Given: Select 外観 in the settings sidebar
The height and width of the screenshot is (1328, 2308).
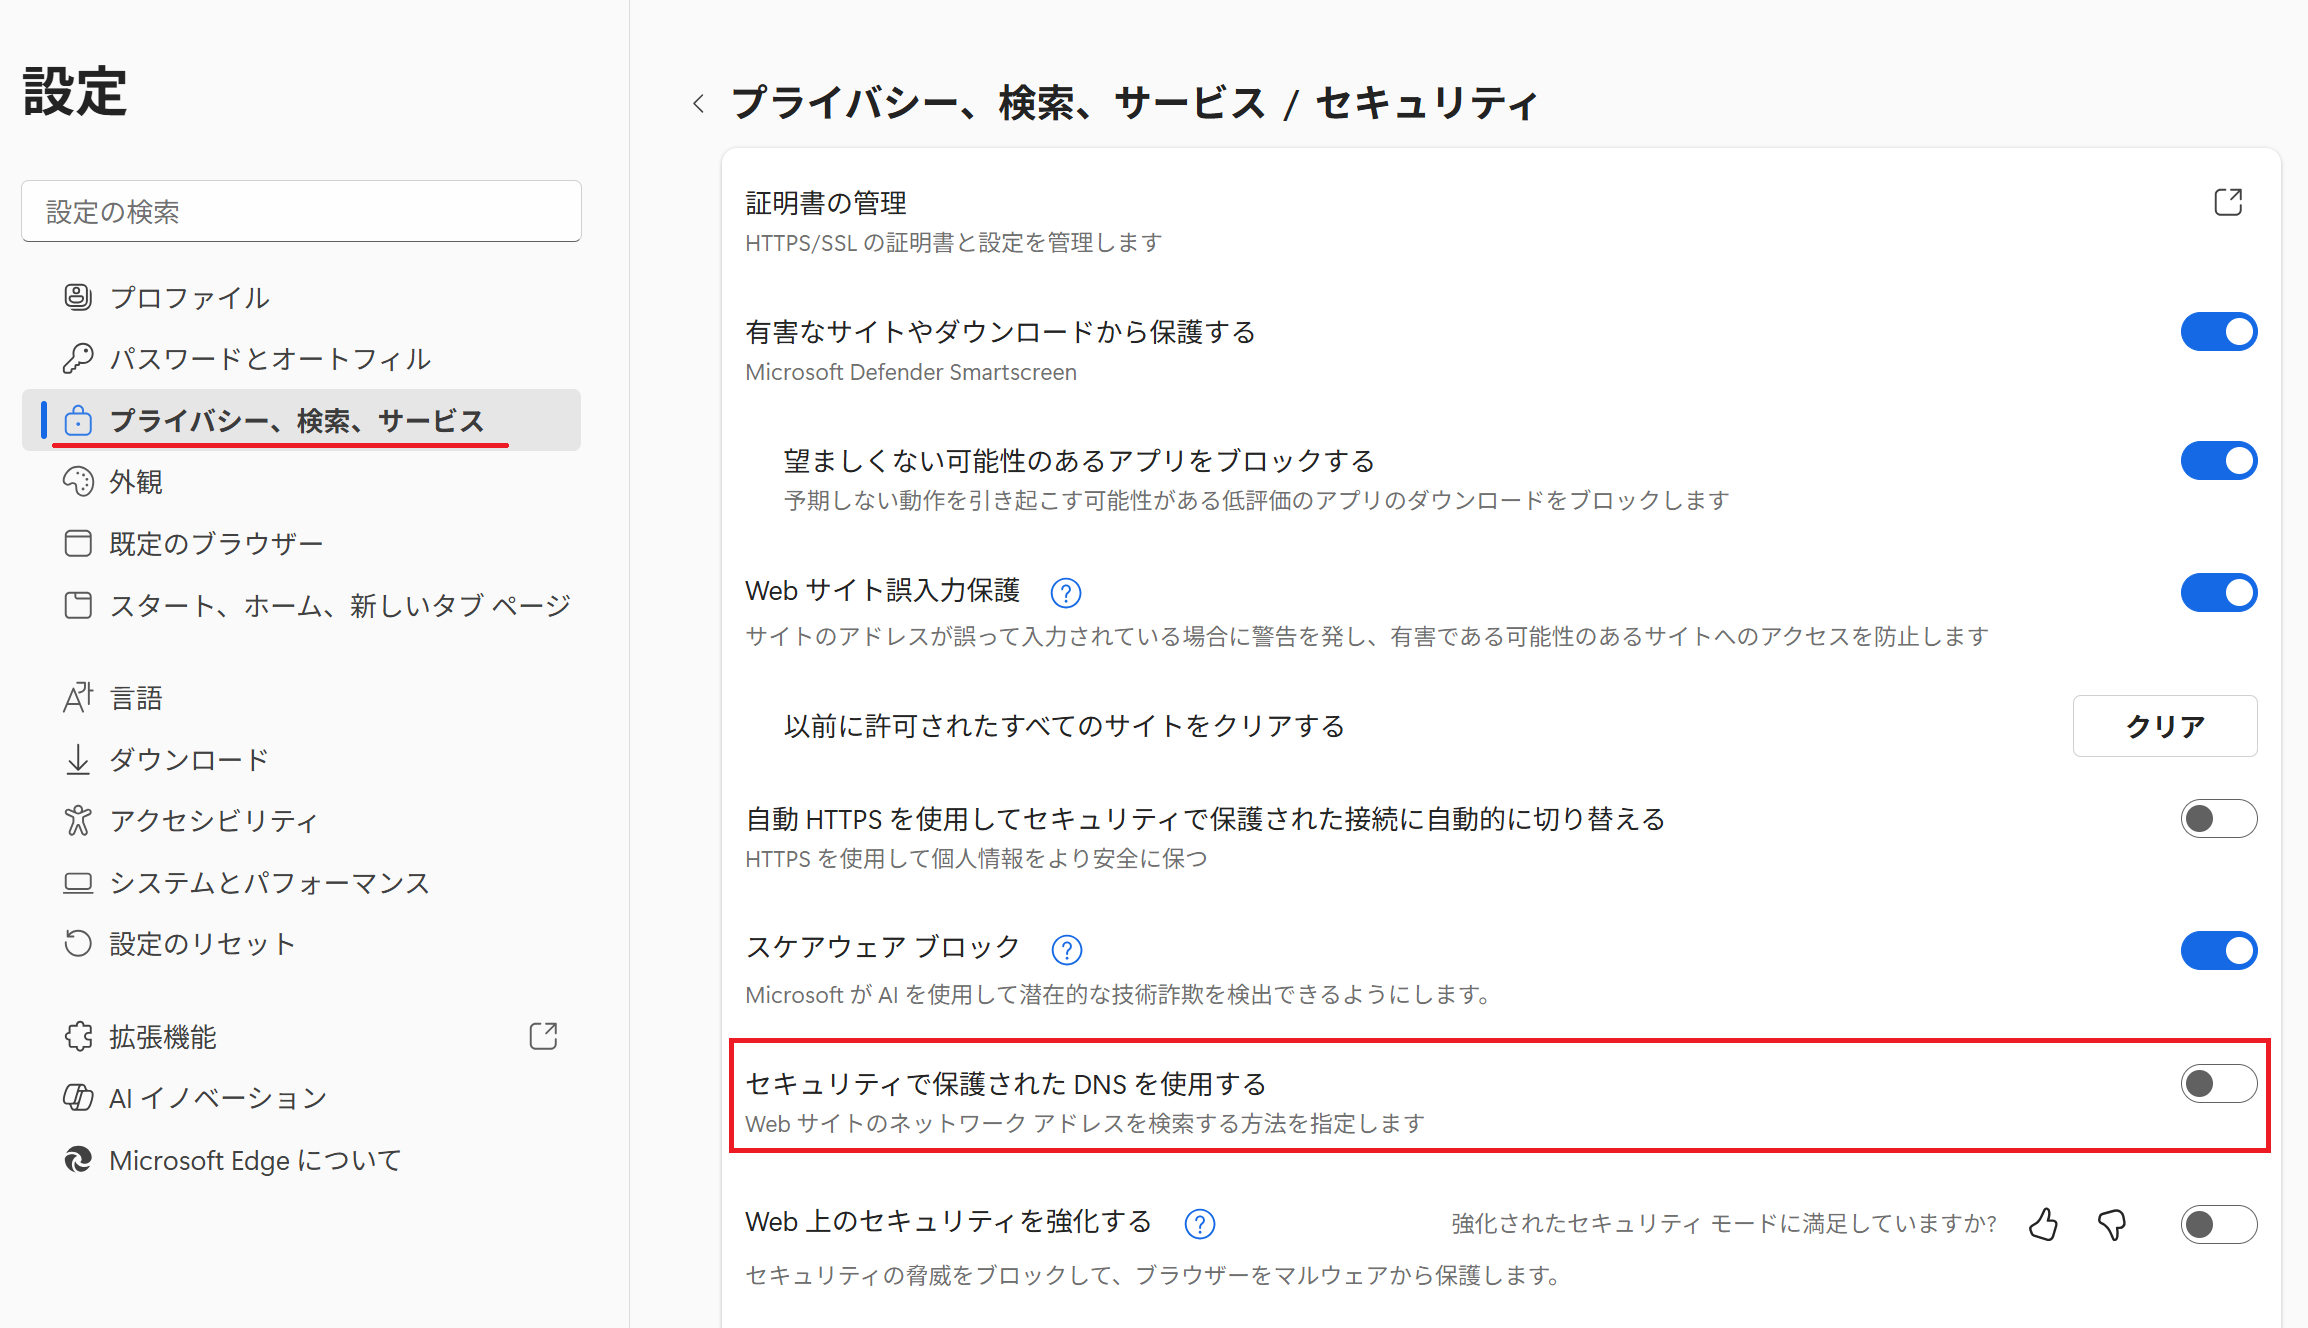Looking at the screenshot, I should 136,482.
